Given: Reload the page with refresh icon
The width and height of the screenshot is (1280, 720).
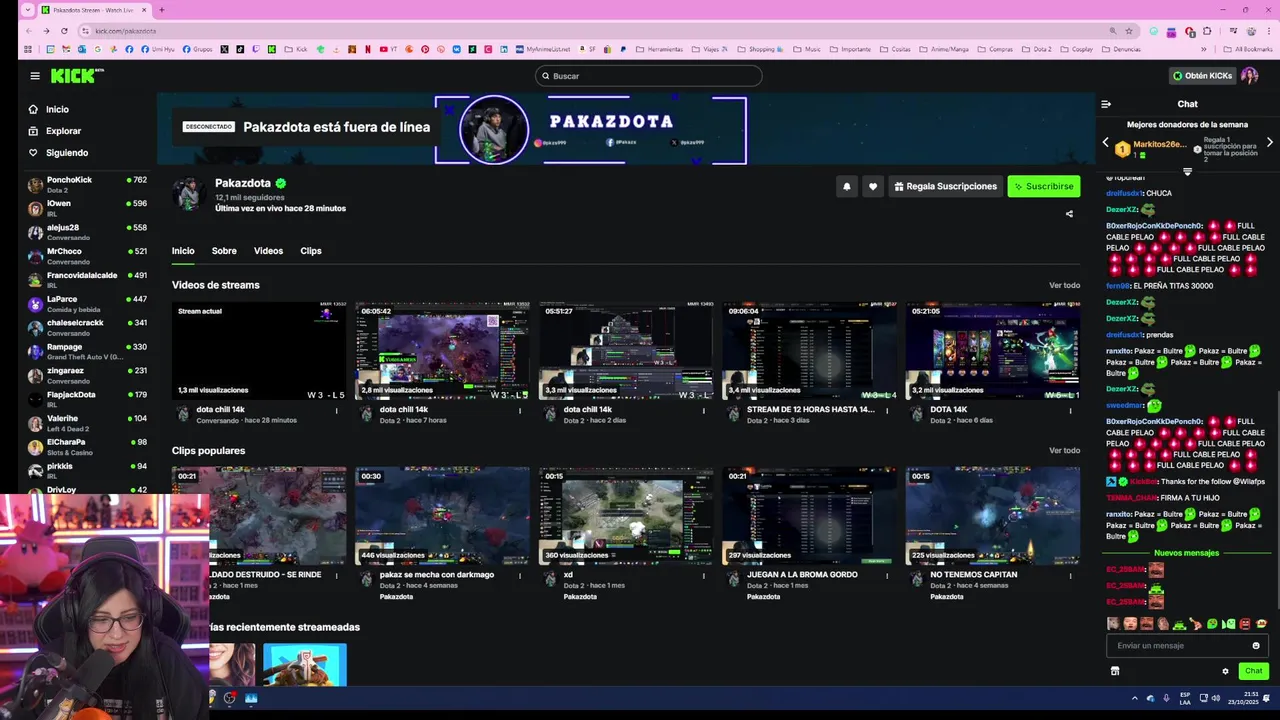Looking at the screenshot, I should pos(65,31).
